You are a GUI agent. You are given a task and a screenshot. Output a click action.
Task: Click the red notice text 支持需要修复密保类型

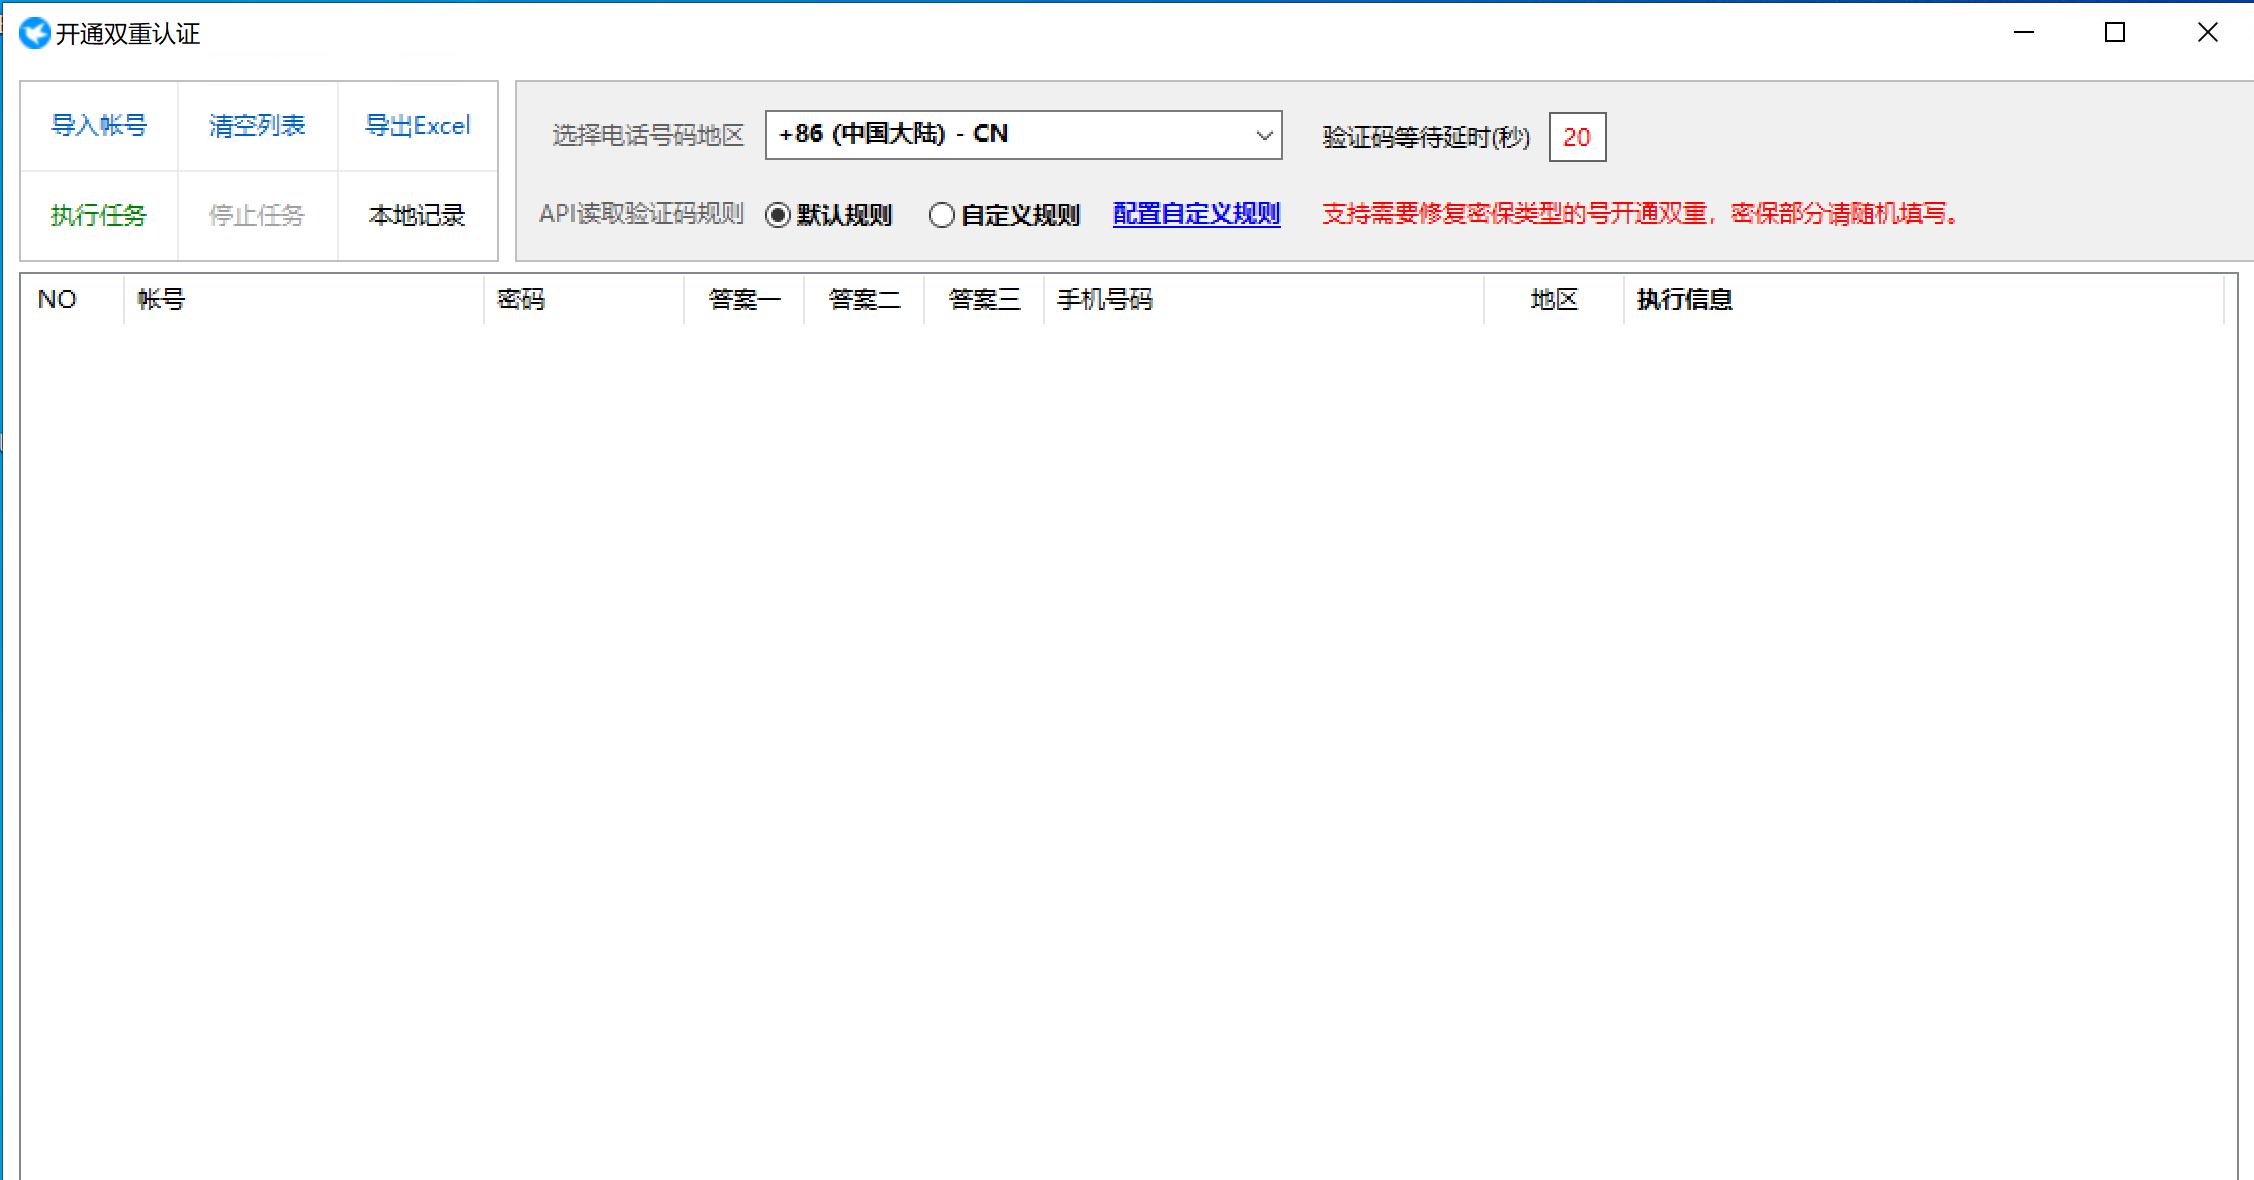tap(1640, 214)
